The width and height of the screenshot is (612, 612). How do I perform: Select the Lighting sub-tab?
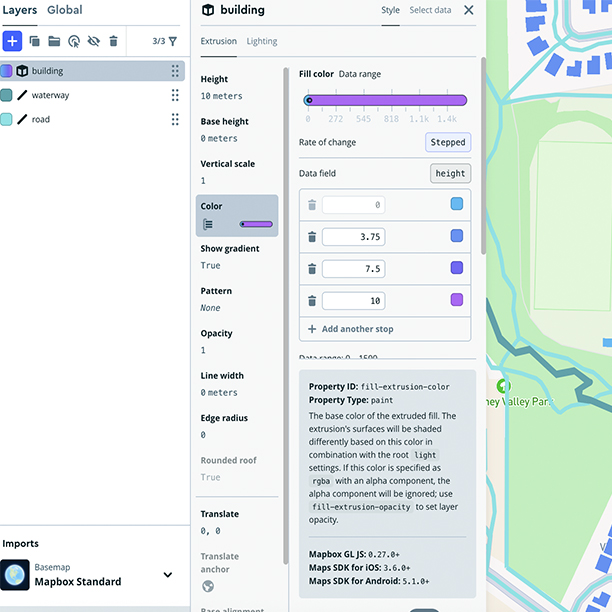(262, 41)
